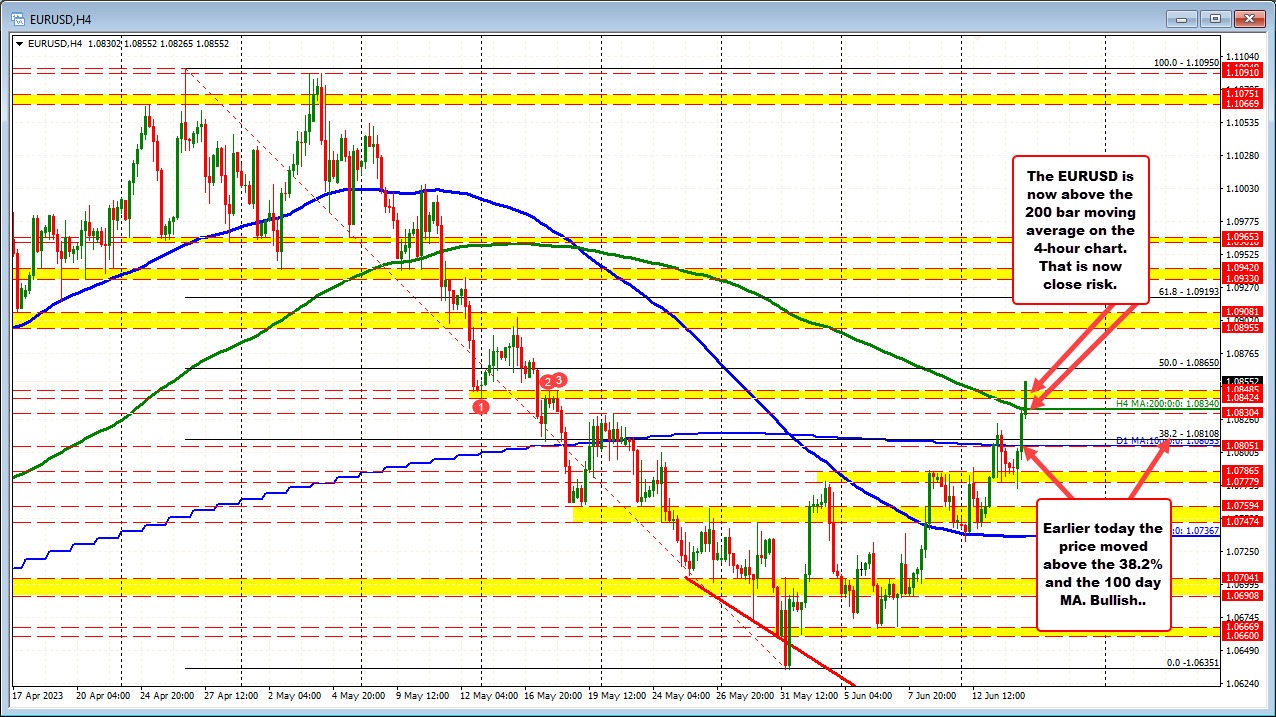Click the numbered marker 2 on the chart

546,381
